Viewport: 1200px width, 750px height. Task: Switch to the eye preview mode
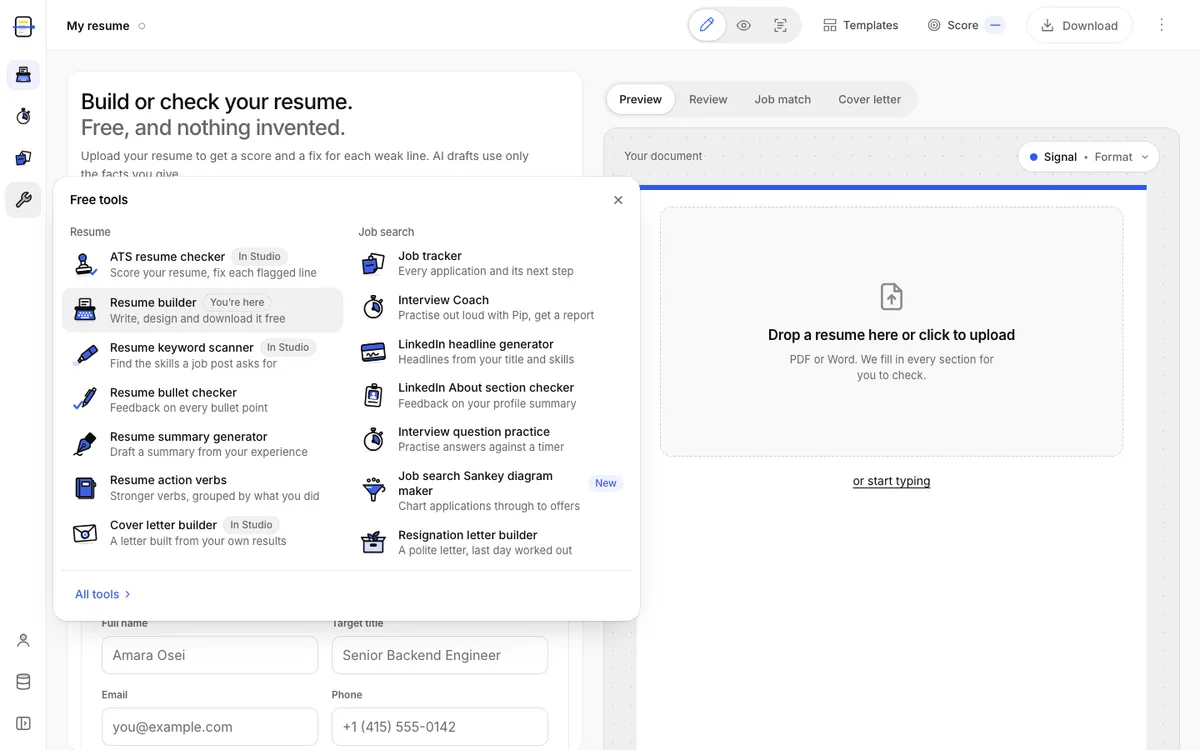click(x=744, y=25)
